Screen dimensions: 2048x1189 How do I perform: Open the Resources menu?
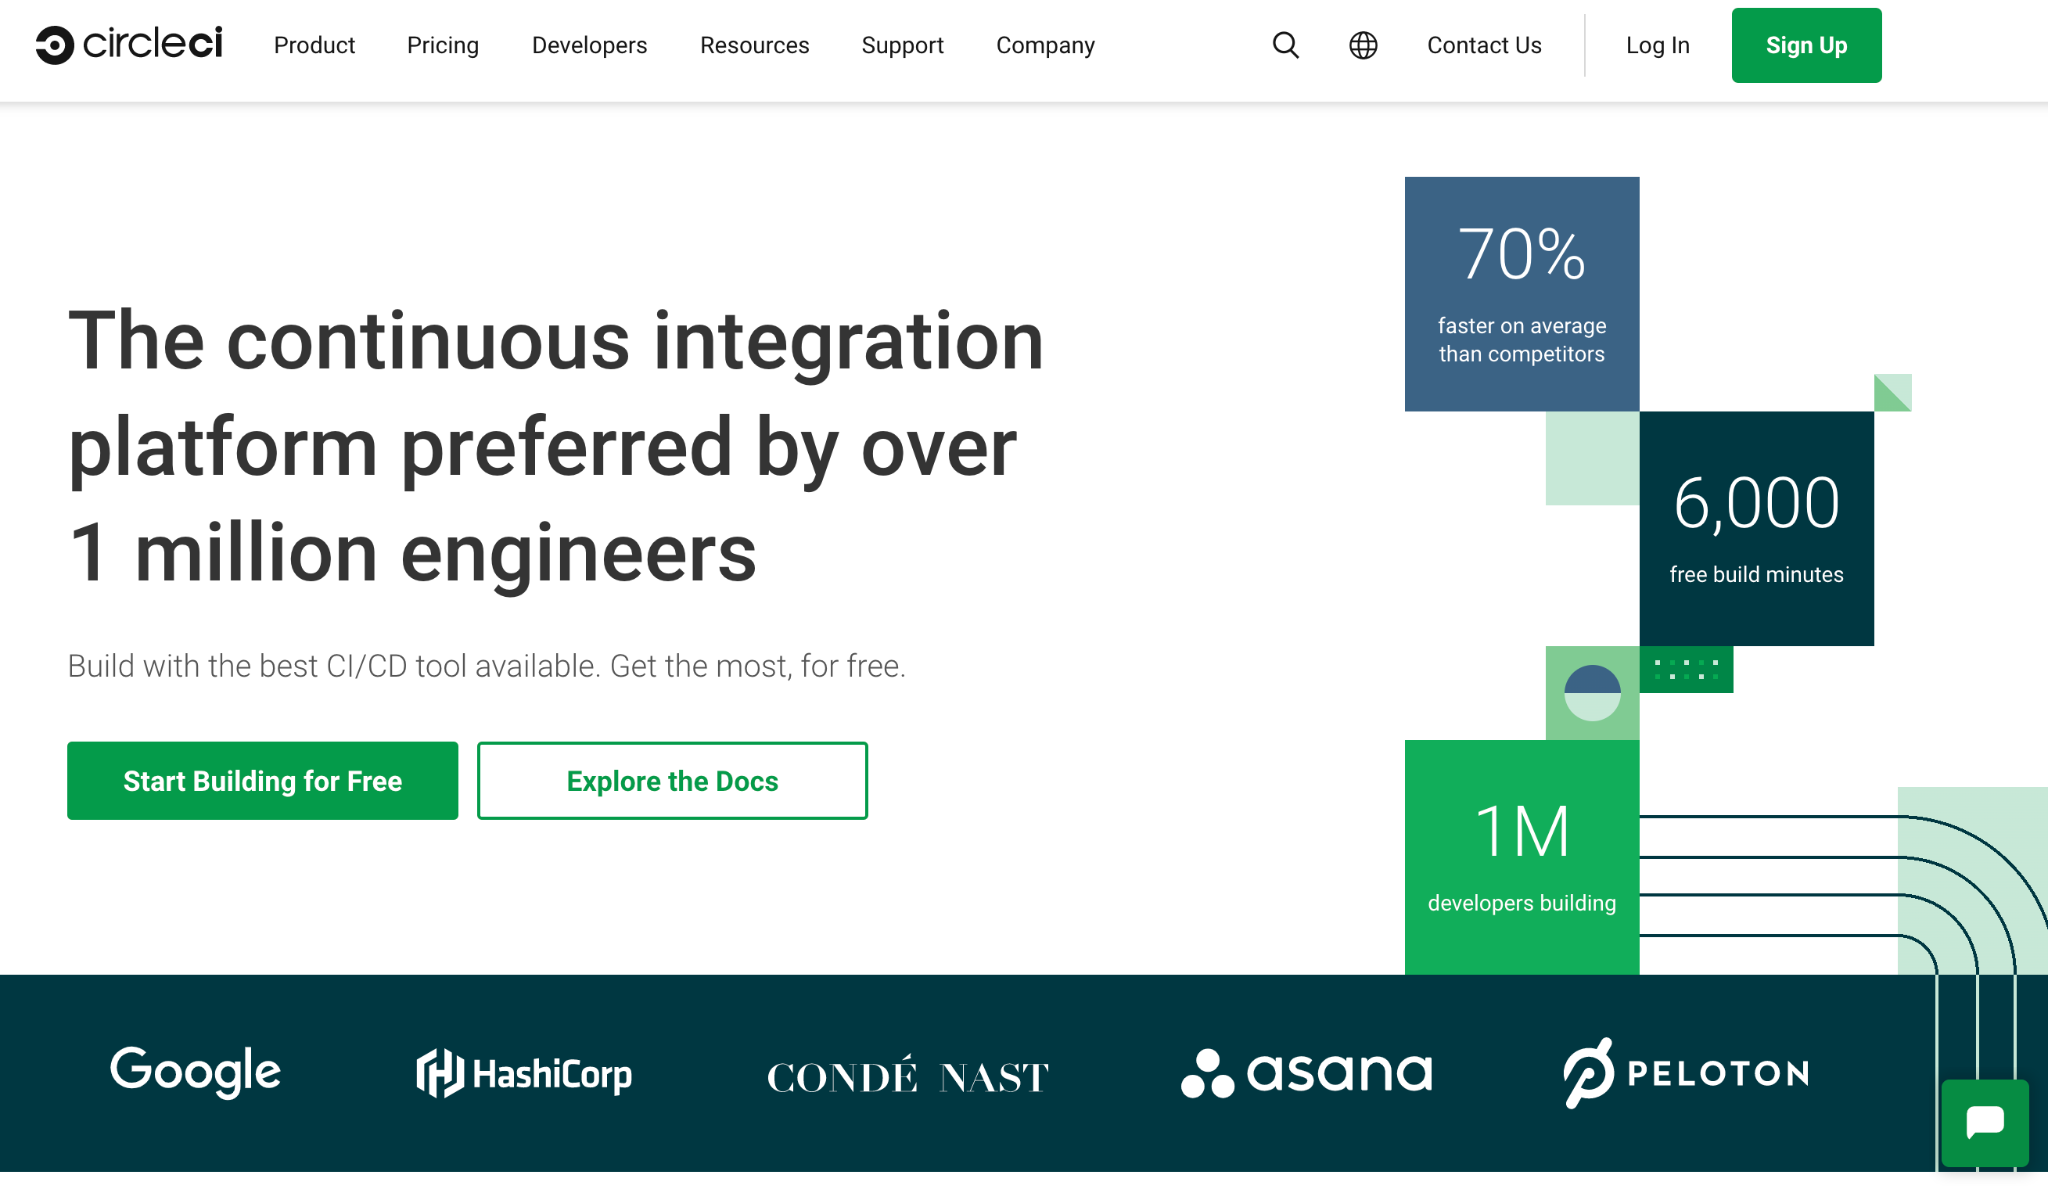754,45
